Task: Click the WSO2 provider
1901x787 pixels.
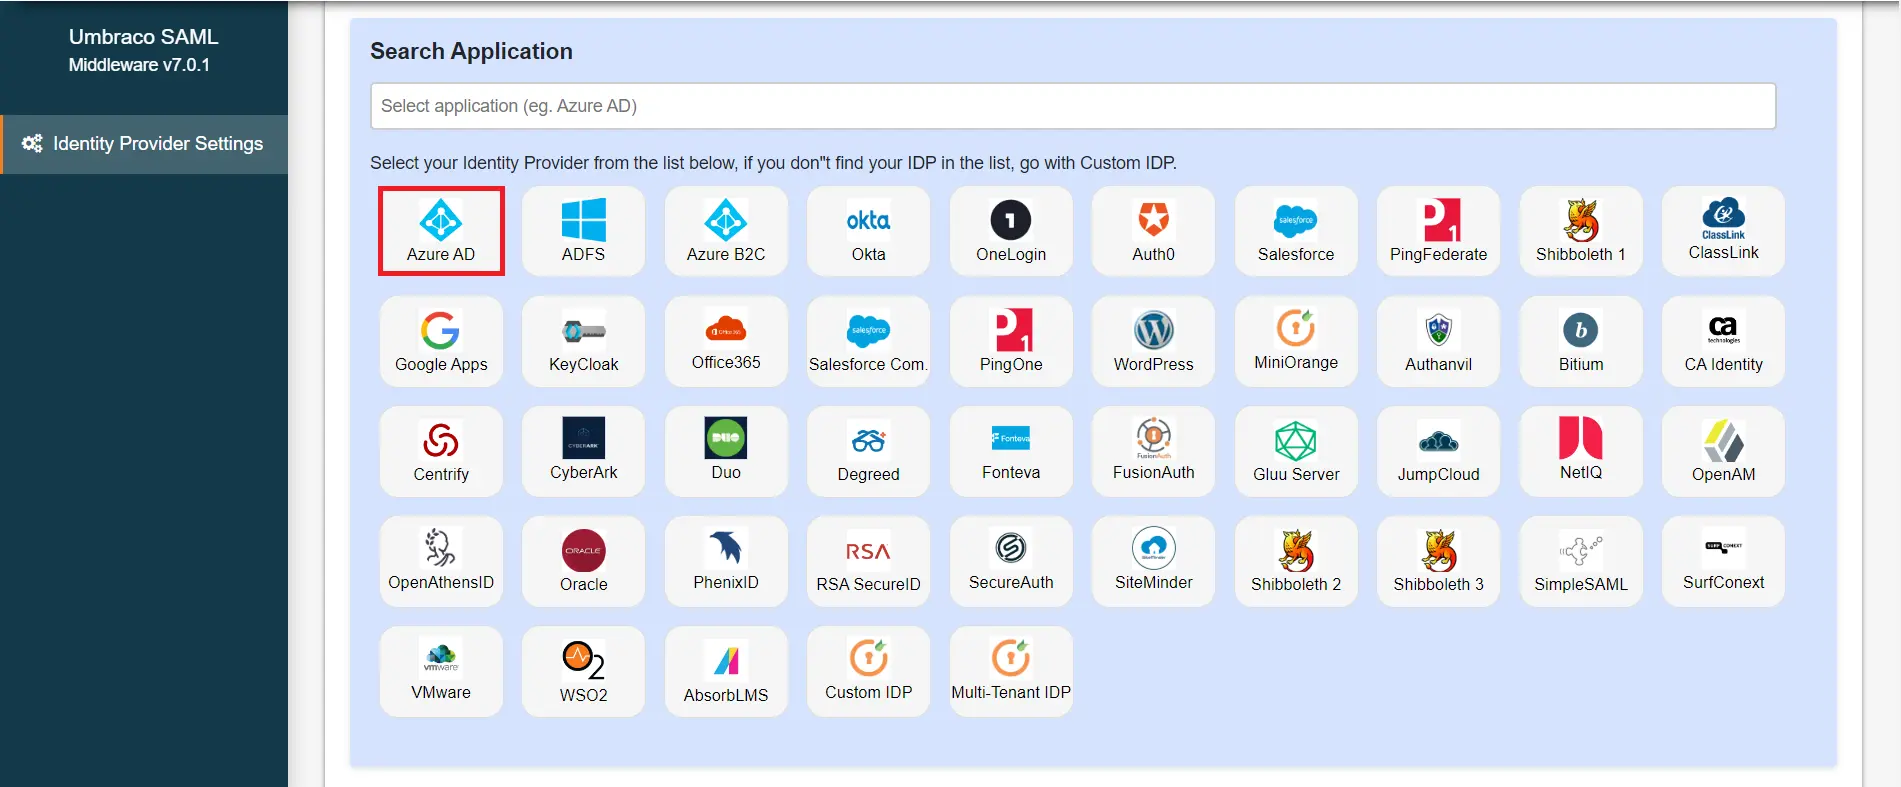Action: click(x=584, y=671)
